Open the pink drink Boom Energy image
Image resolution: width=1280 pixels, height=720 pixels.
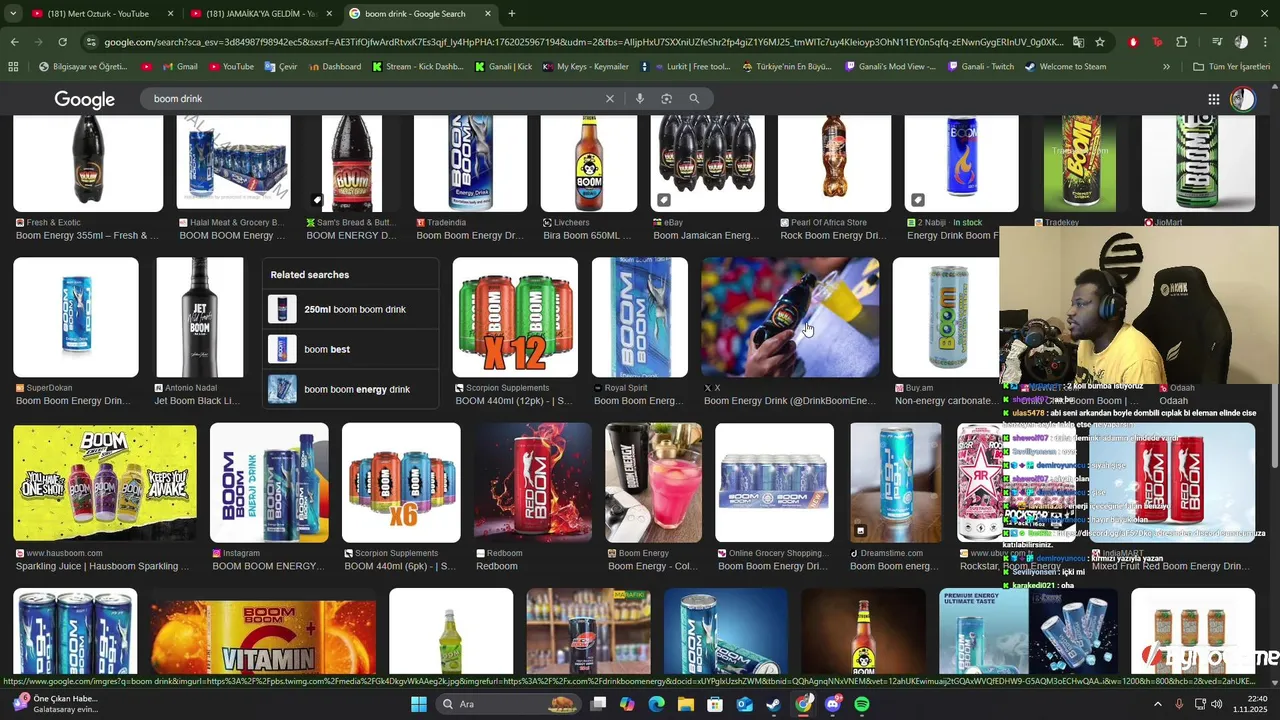pyautogui.click(x=654, y=482)
